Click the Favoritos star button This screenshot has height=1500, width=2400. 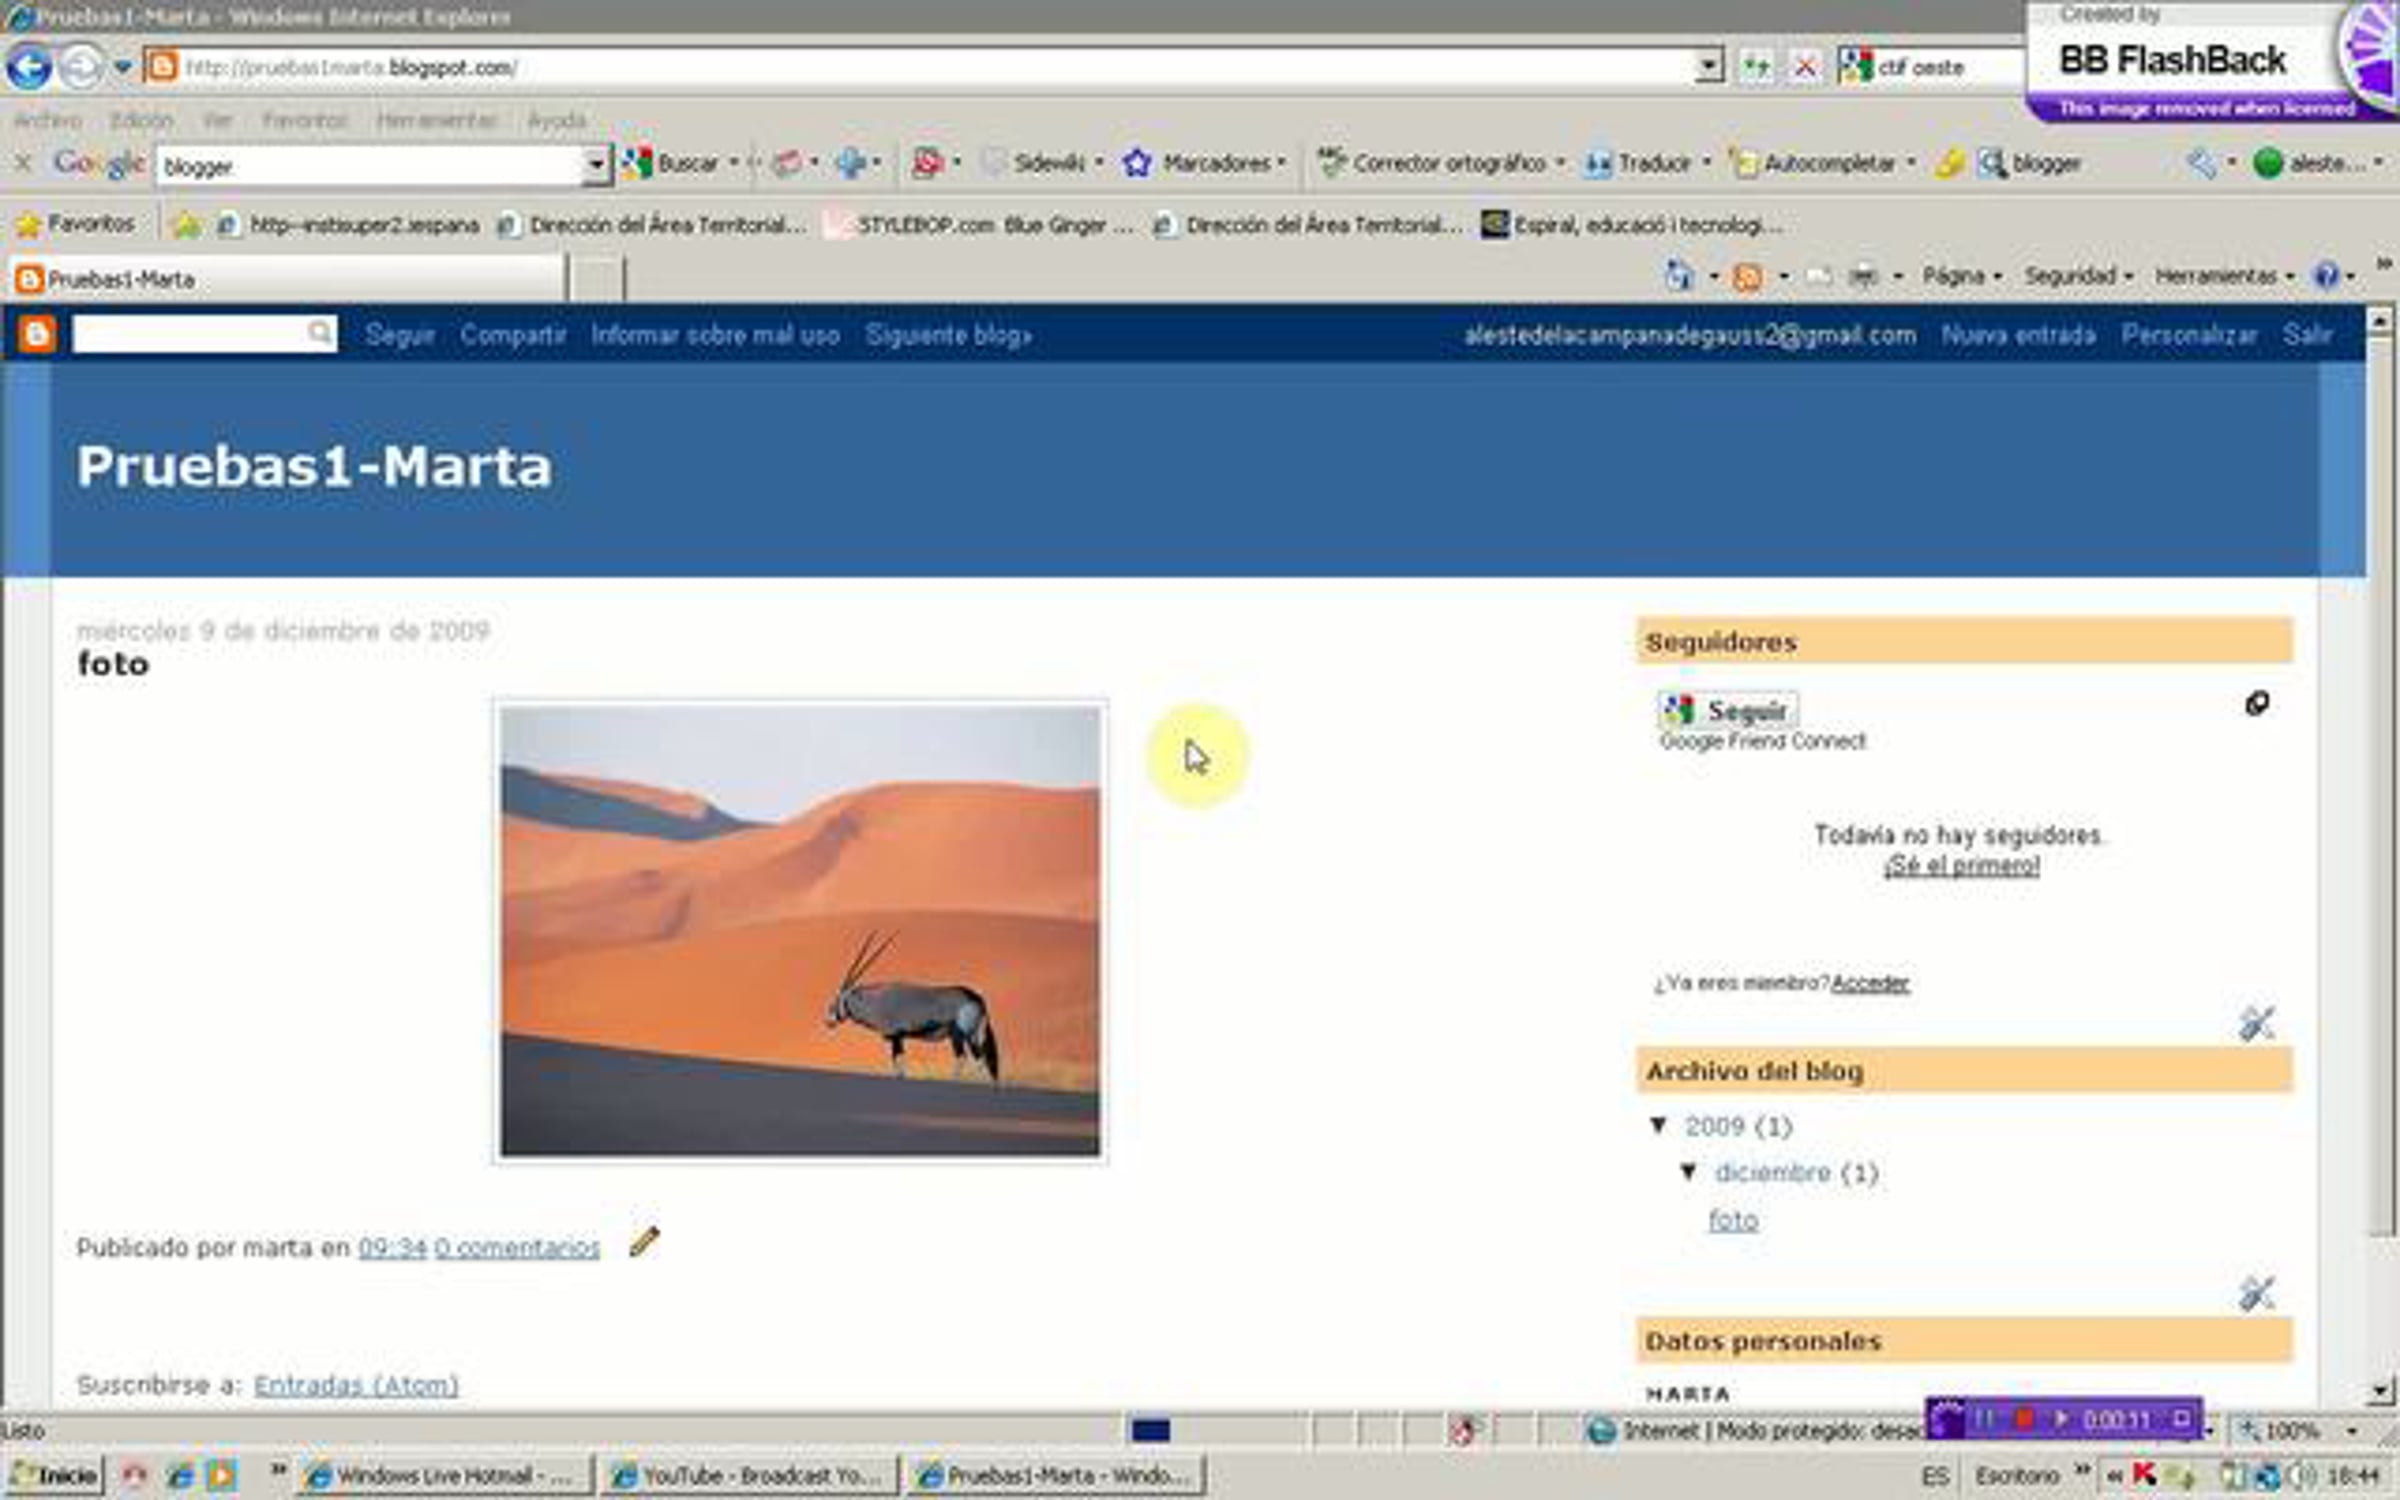point(76,224)
